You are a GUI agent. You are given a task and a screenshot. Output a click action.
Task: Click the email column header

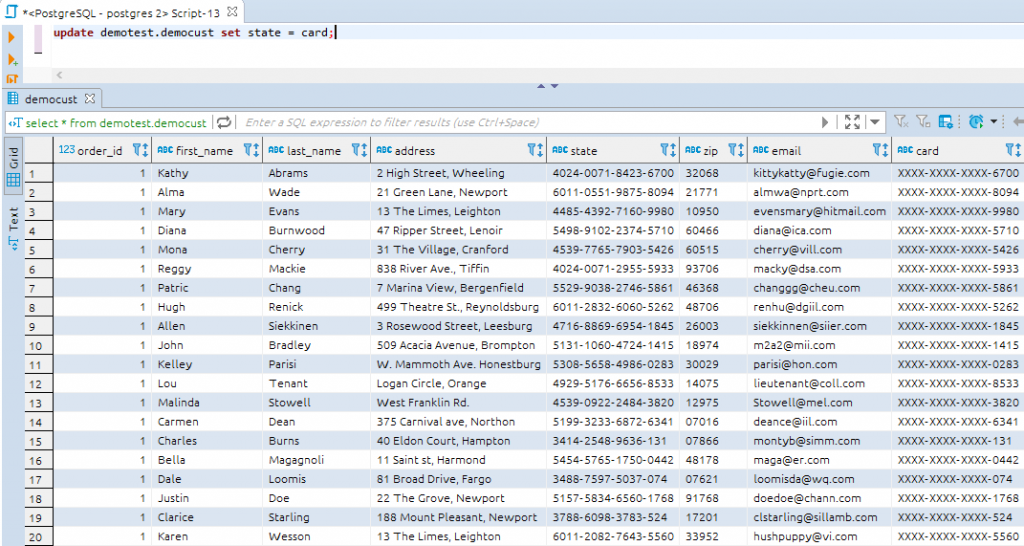pos(785,151)
